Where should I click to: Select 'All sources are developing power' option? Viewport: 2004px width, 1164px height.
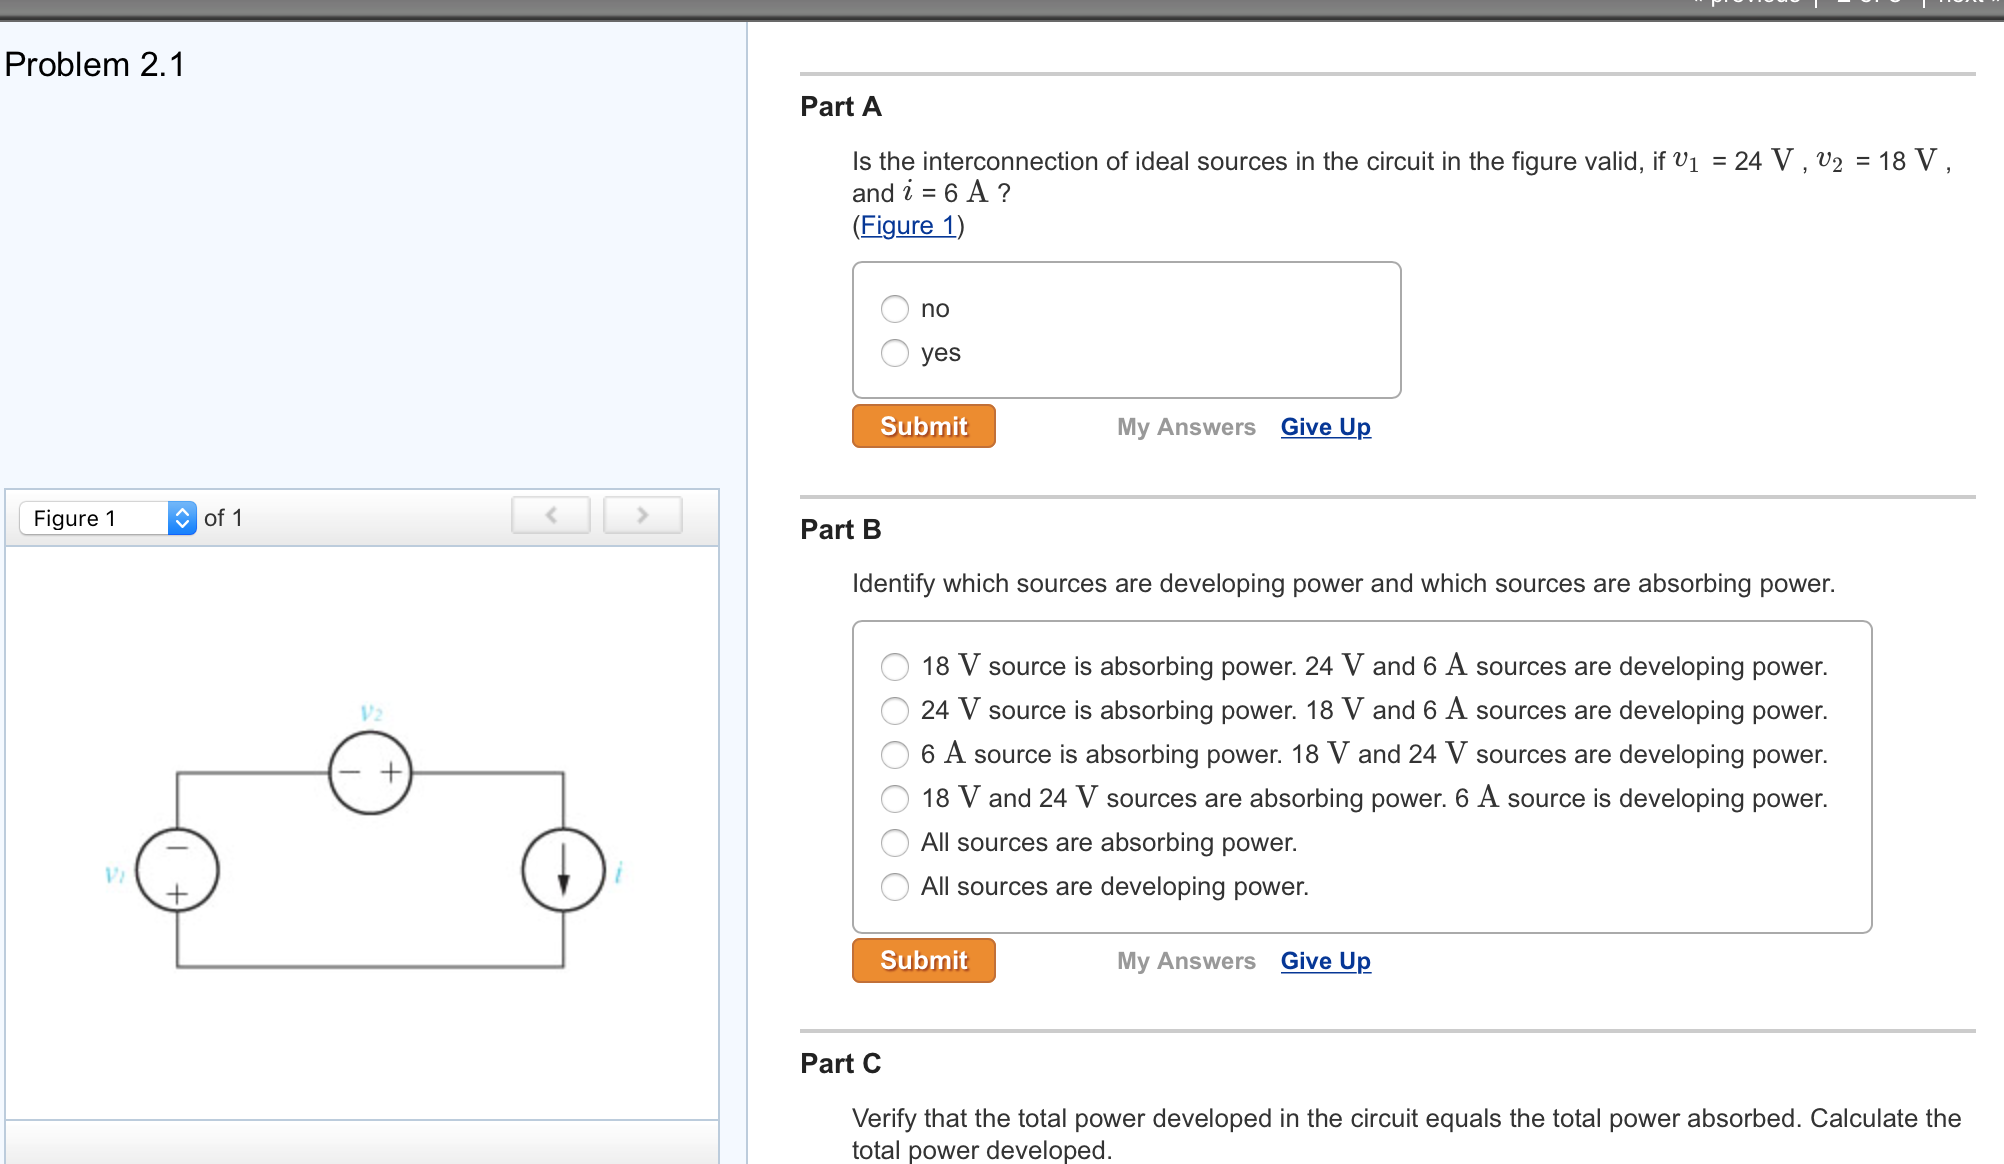(895, 887)
